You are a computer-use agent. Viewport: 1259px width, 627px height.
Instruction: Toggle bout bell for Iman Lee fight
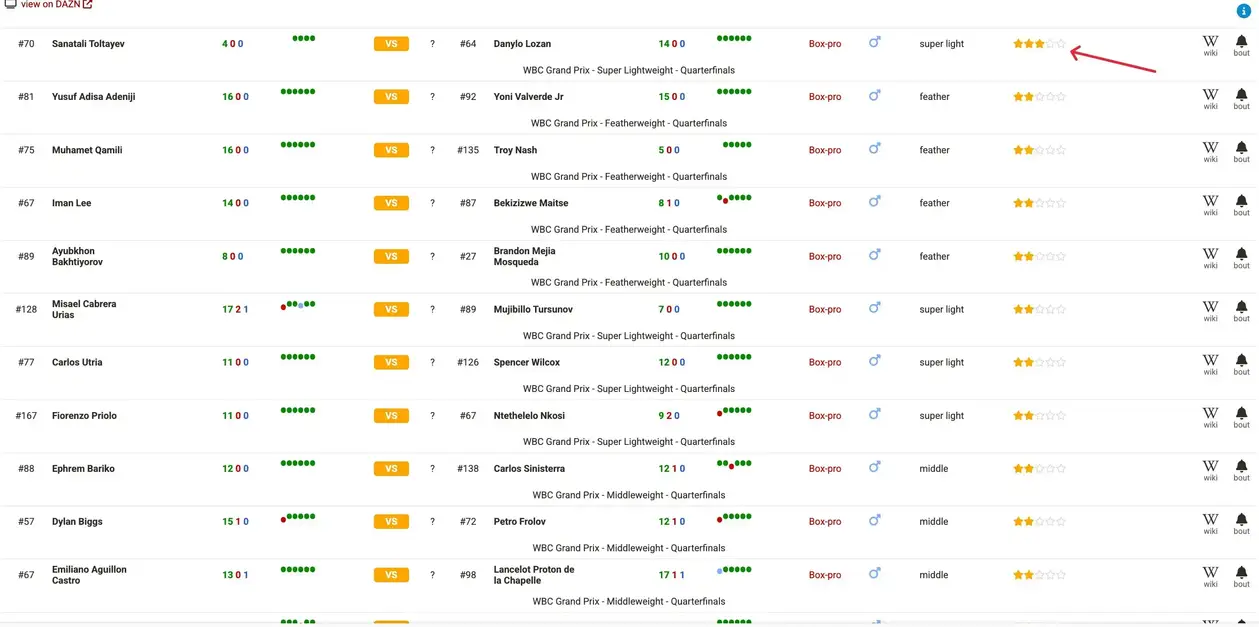[x=1241, y=203]
